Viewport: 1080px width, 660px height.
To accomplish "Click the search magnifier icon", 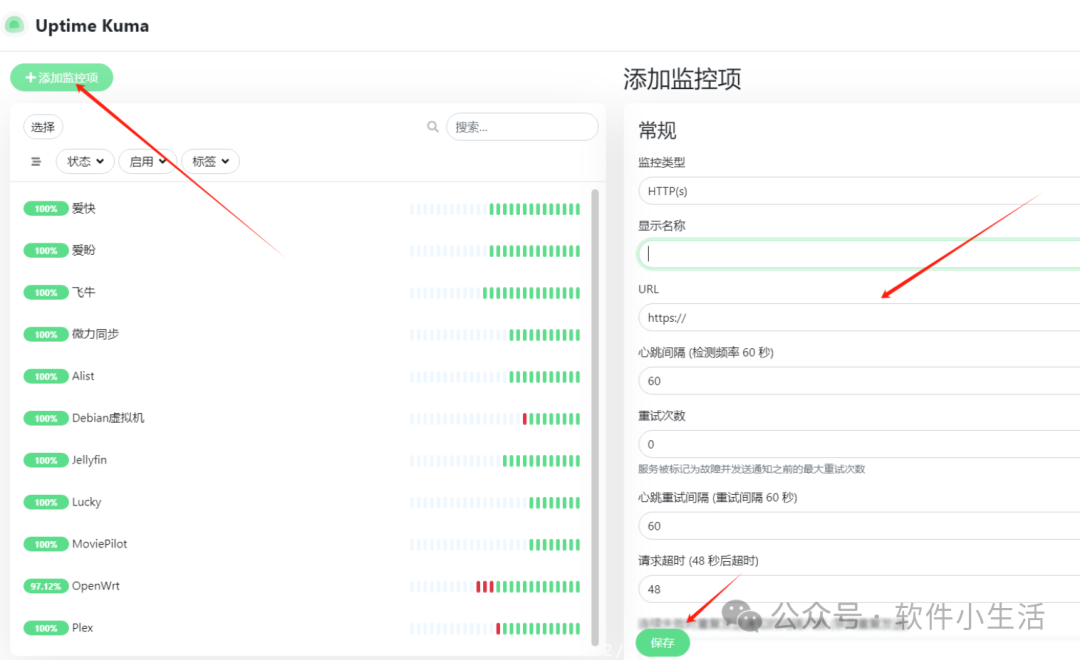I will click(433, 127).
